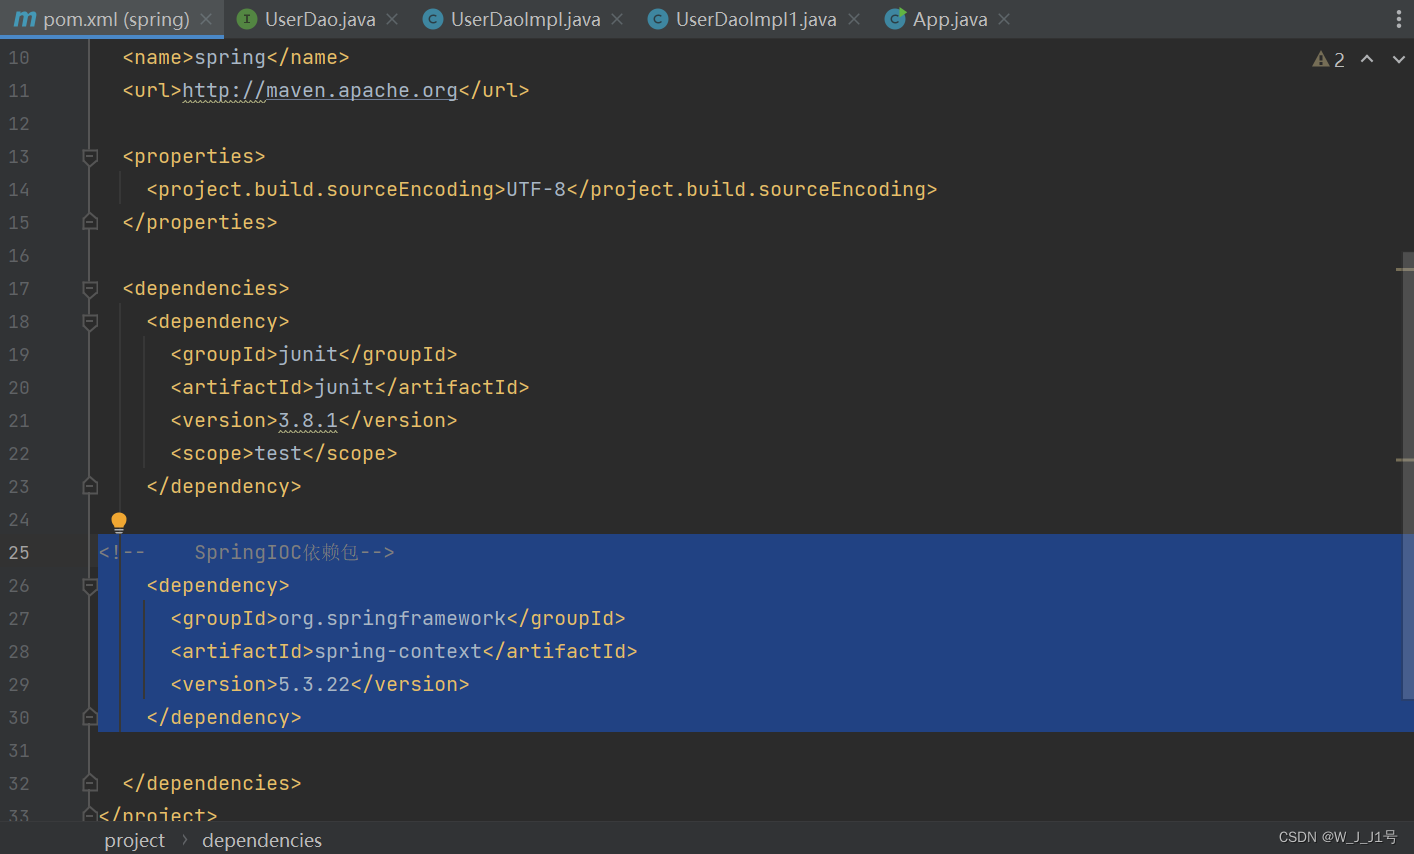Open the UserDaoImpl.java tab
This screenshot has height=854, width=1414.
(526, 19)
